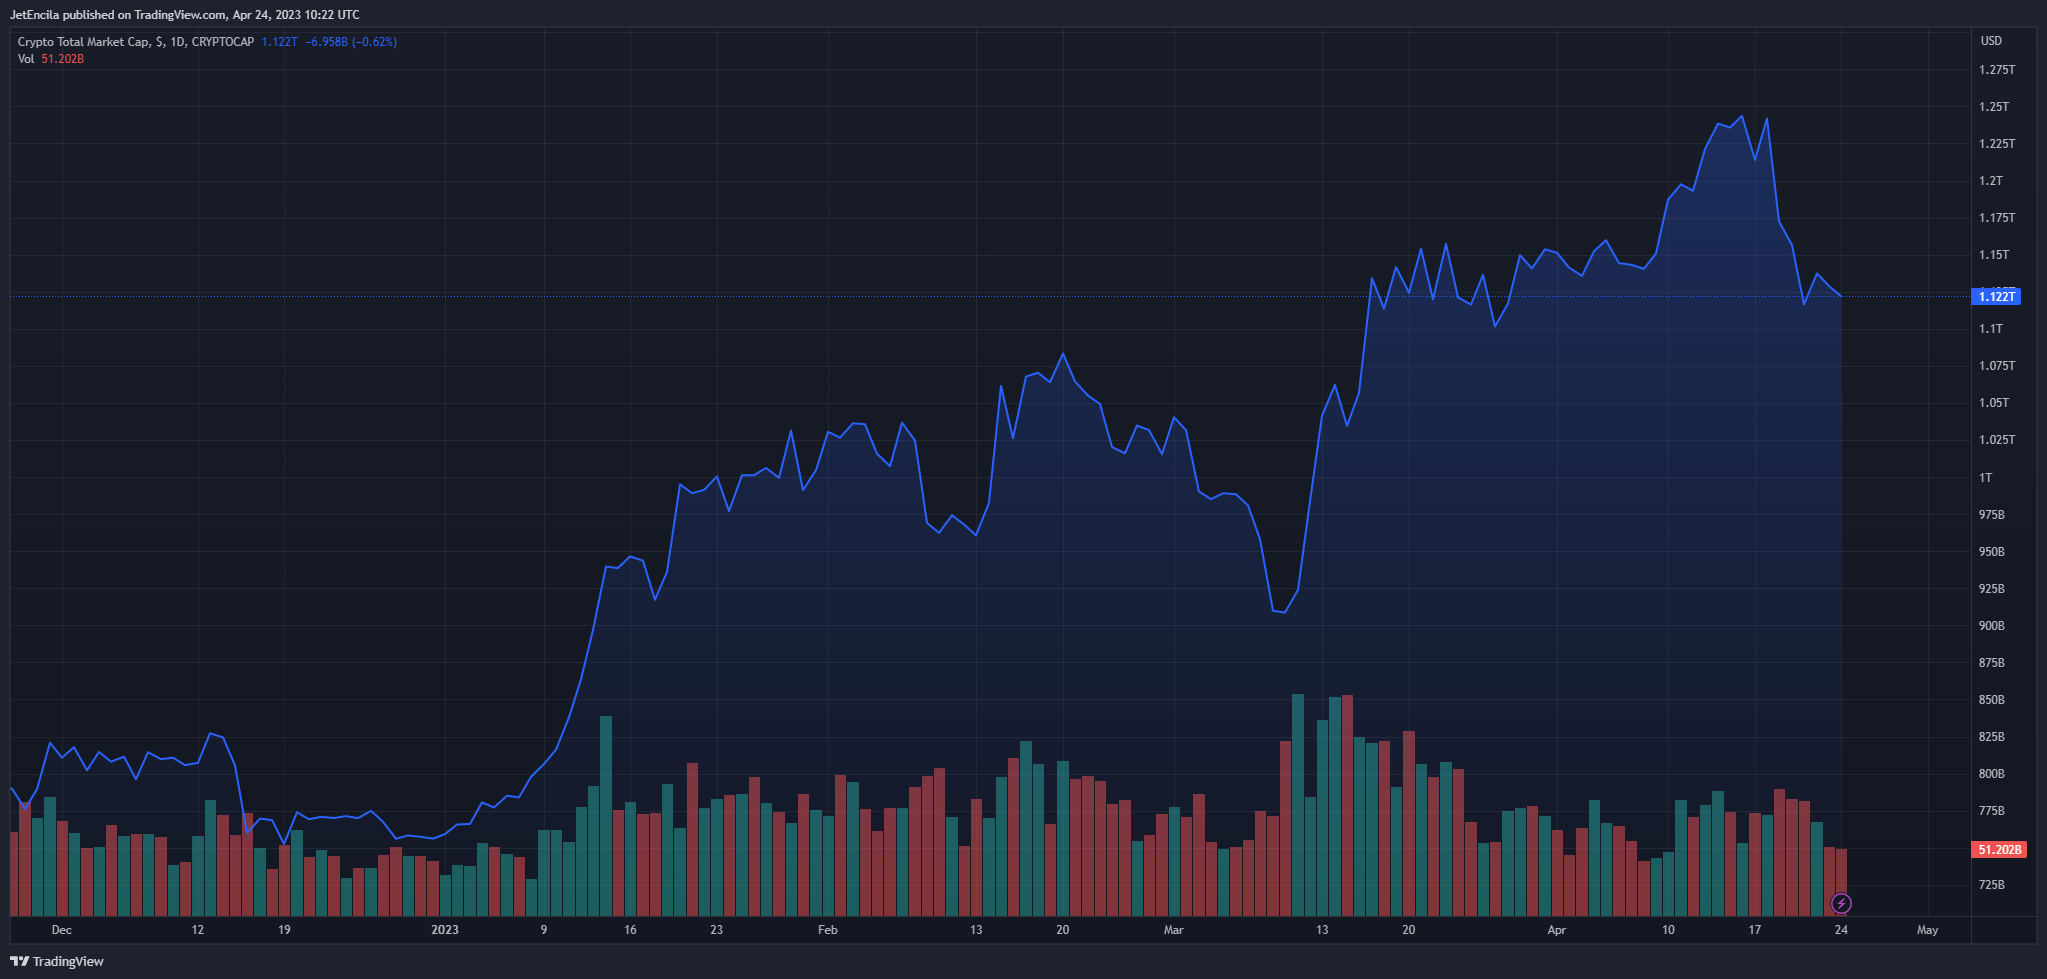
Task: Click the 900B price axis label
Action: [1991, 626]
